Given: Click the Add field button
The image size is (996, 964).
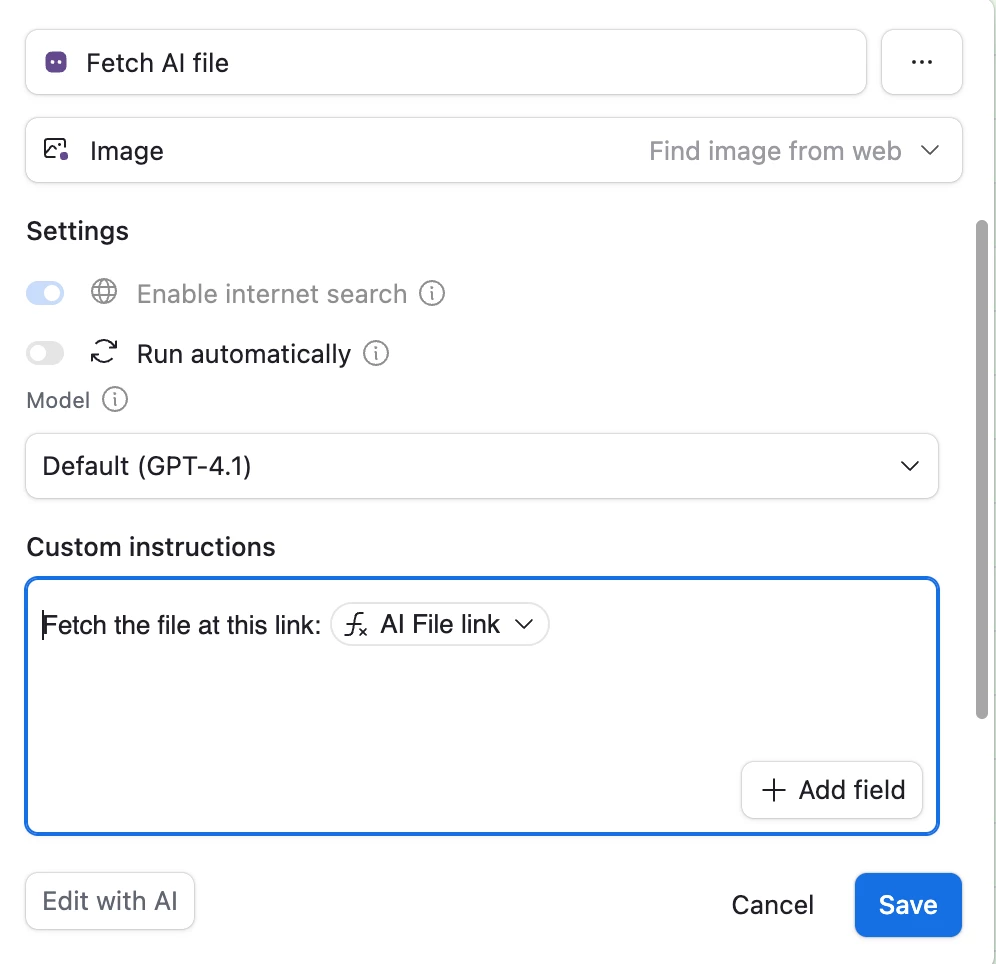Looking at the screenshot, I should click(831, 790).
